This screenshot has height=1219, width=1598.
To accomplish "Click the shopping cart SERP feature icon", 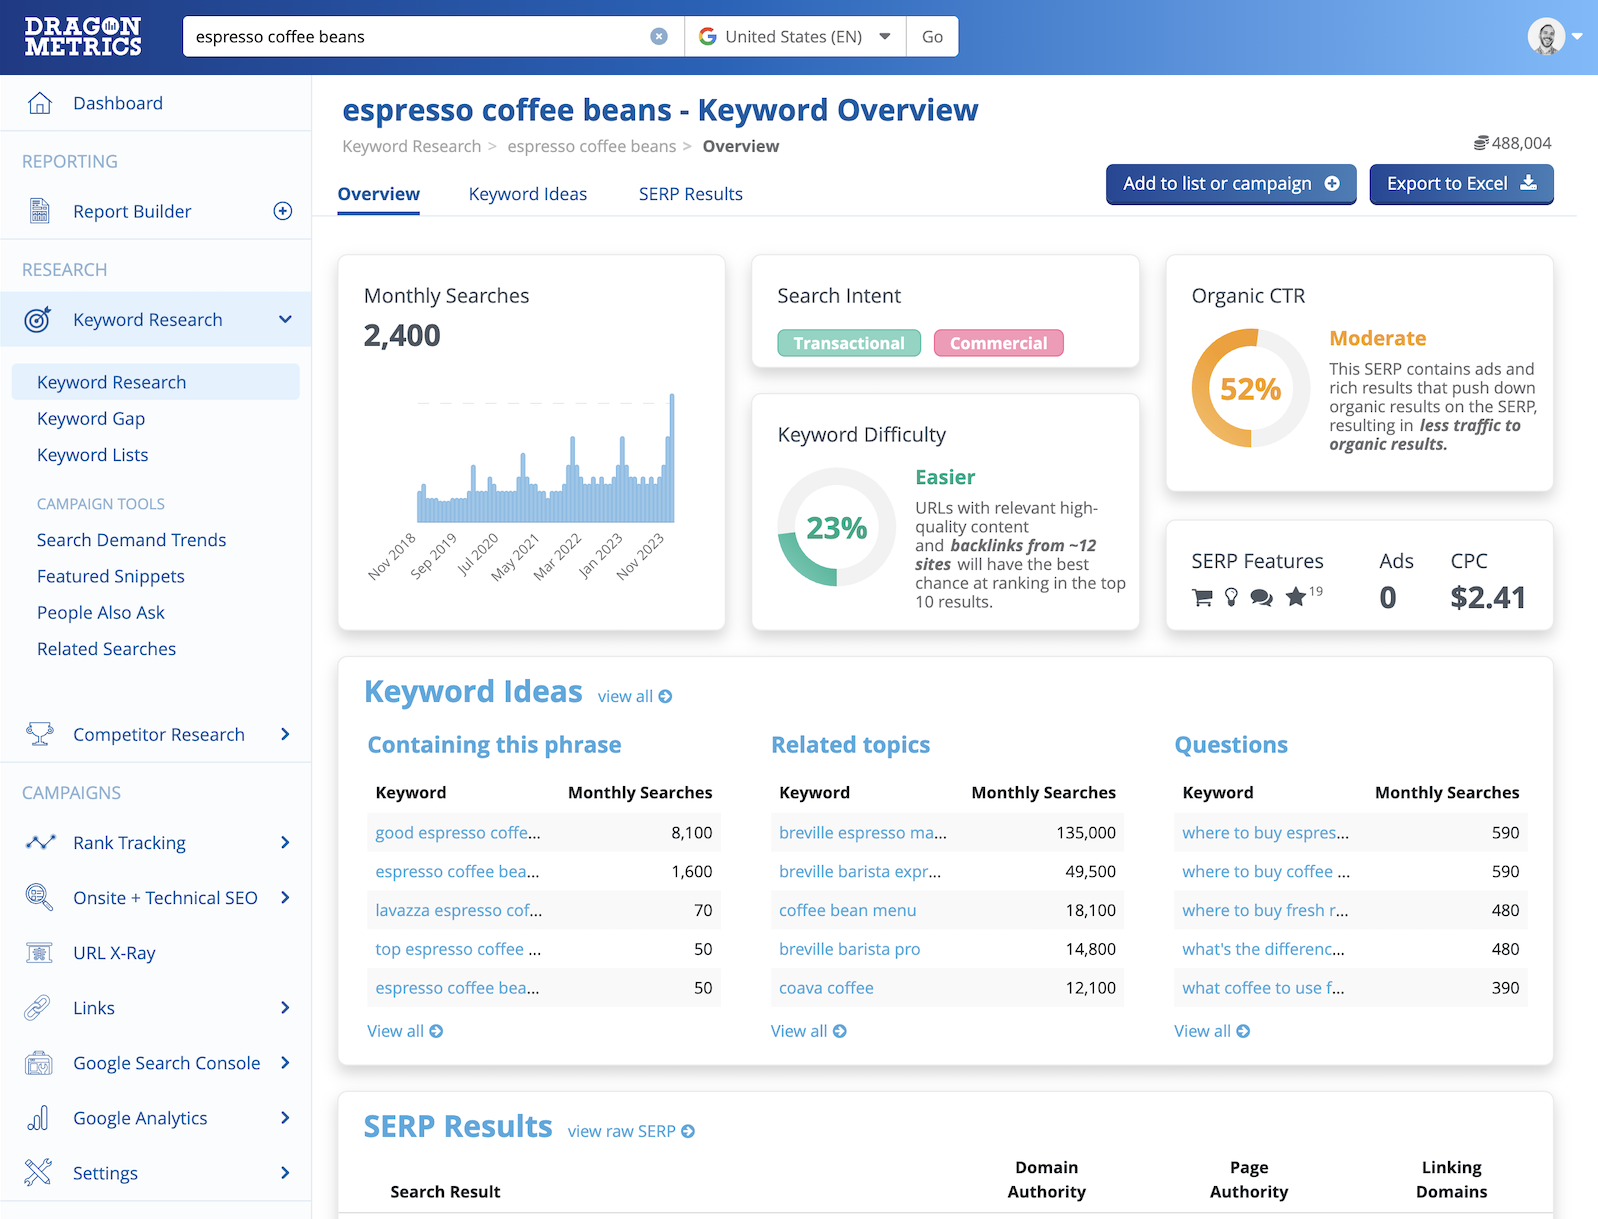I will point(1202,598).
